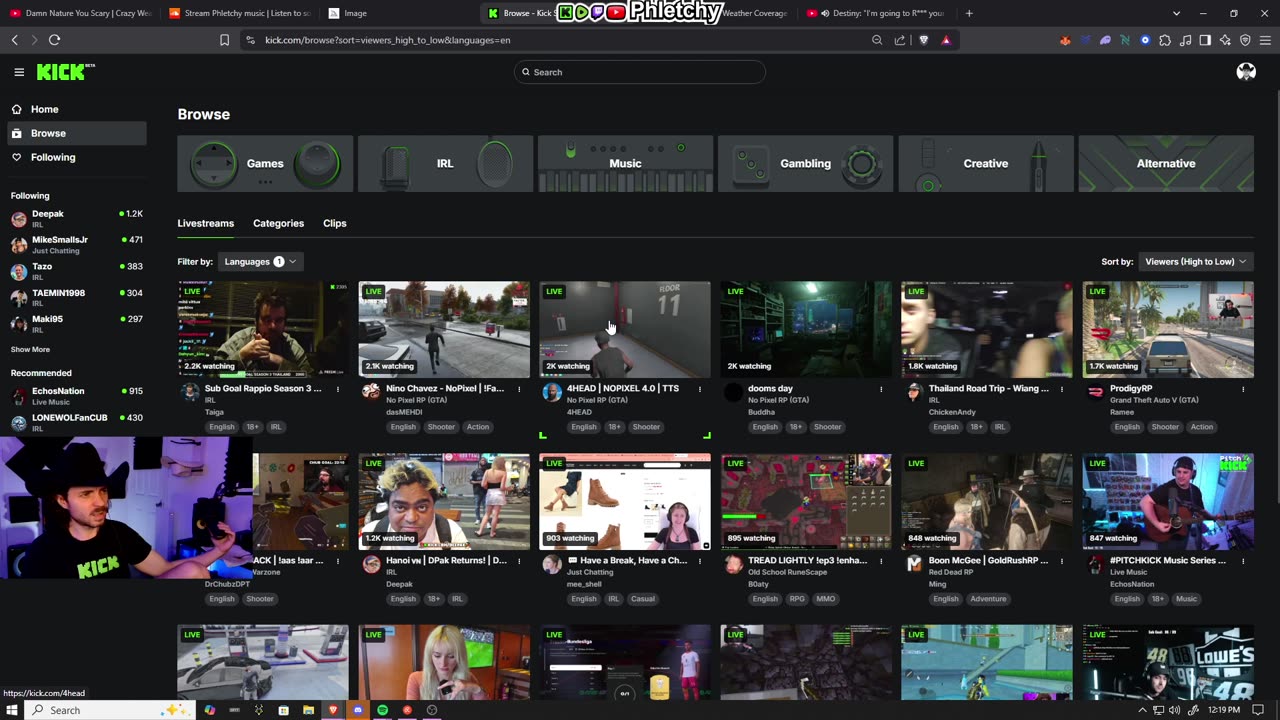Go to Home in sidebar

point(76,109)
